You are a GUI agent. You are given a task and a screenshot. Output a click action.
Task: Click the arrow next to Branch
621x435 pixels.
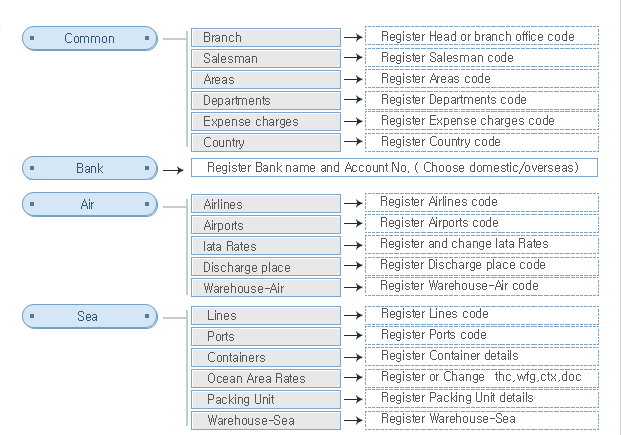[353, 37]
